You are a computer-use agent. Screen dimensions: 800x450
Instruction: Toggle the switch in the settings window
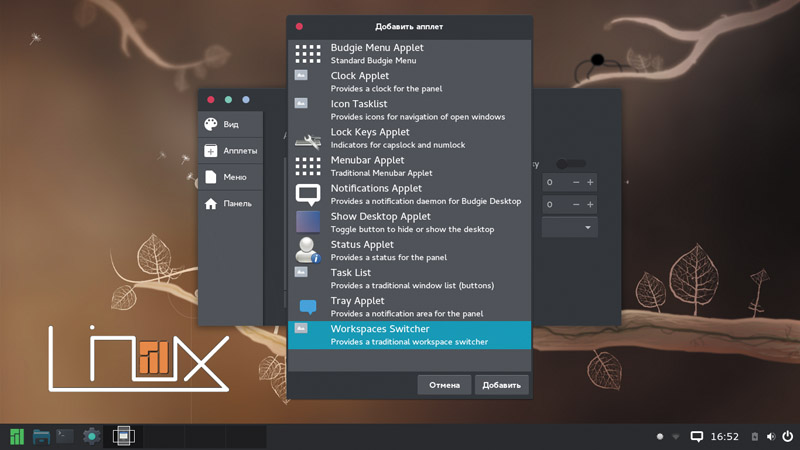point(571,164)
